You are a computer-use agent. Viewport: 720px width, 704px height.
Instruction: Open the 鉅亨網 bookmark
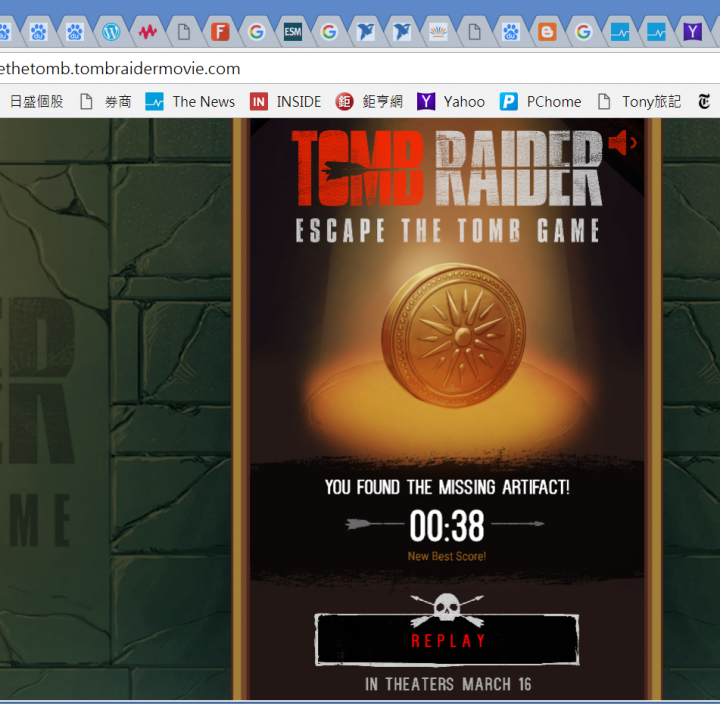pyautogui.click(x=382, y=101)
